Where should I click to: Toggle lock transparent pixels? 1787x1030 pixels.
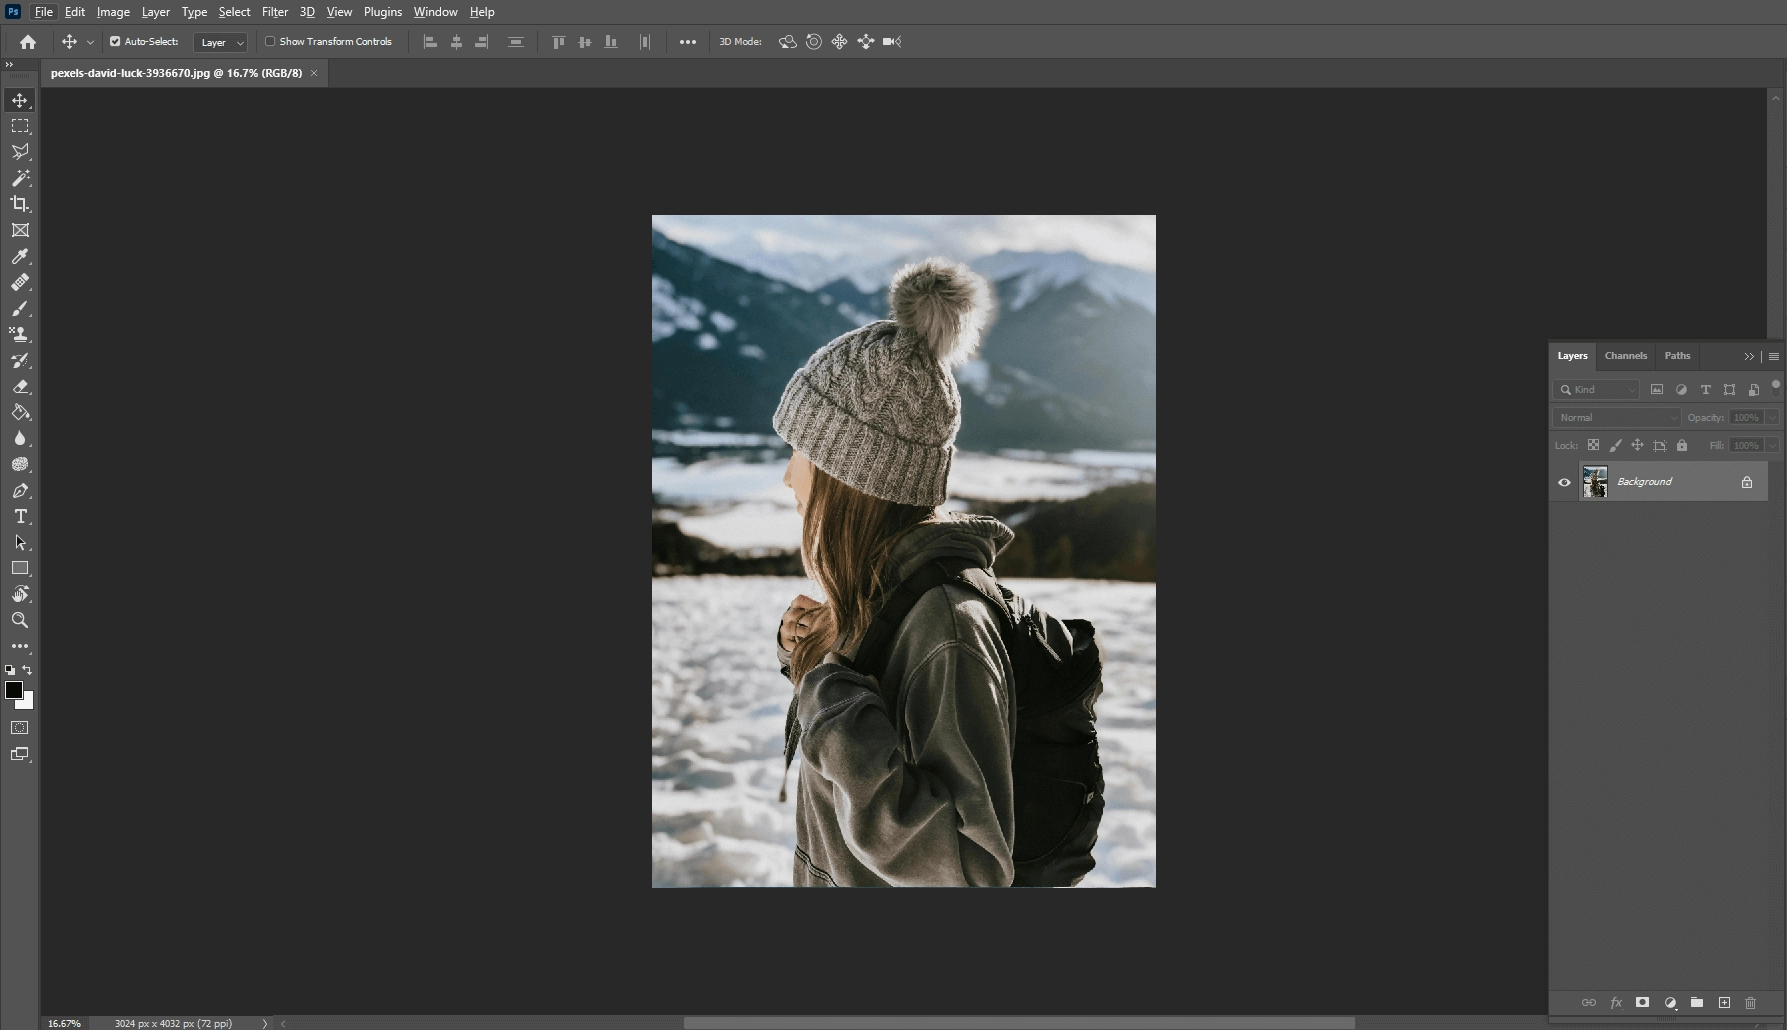pos(1593,445)
